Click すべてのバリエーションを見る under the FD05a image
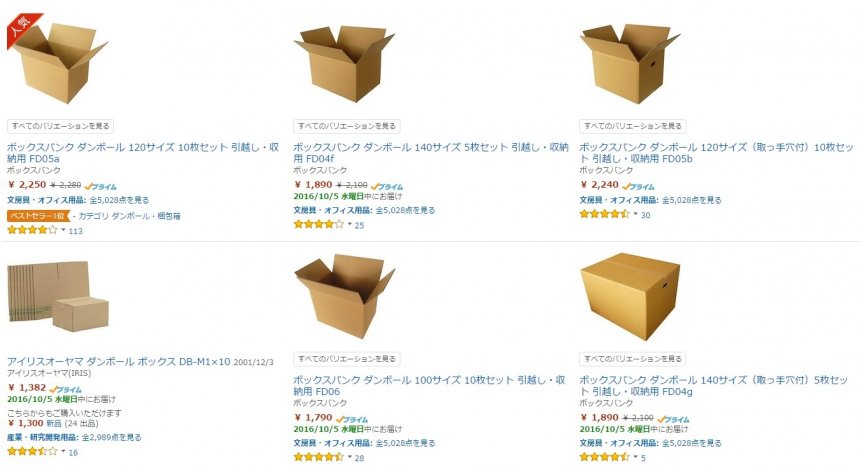The image size is (860, 465). coord(60,126)
